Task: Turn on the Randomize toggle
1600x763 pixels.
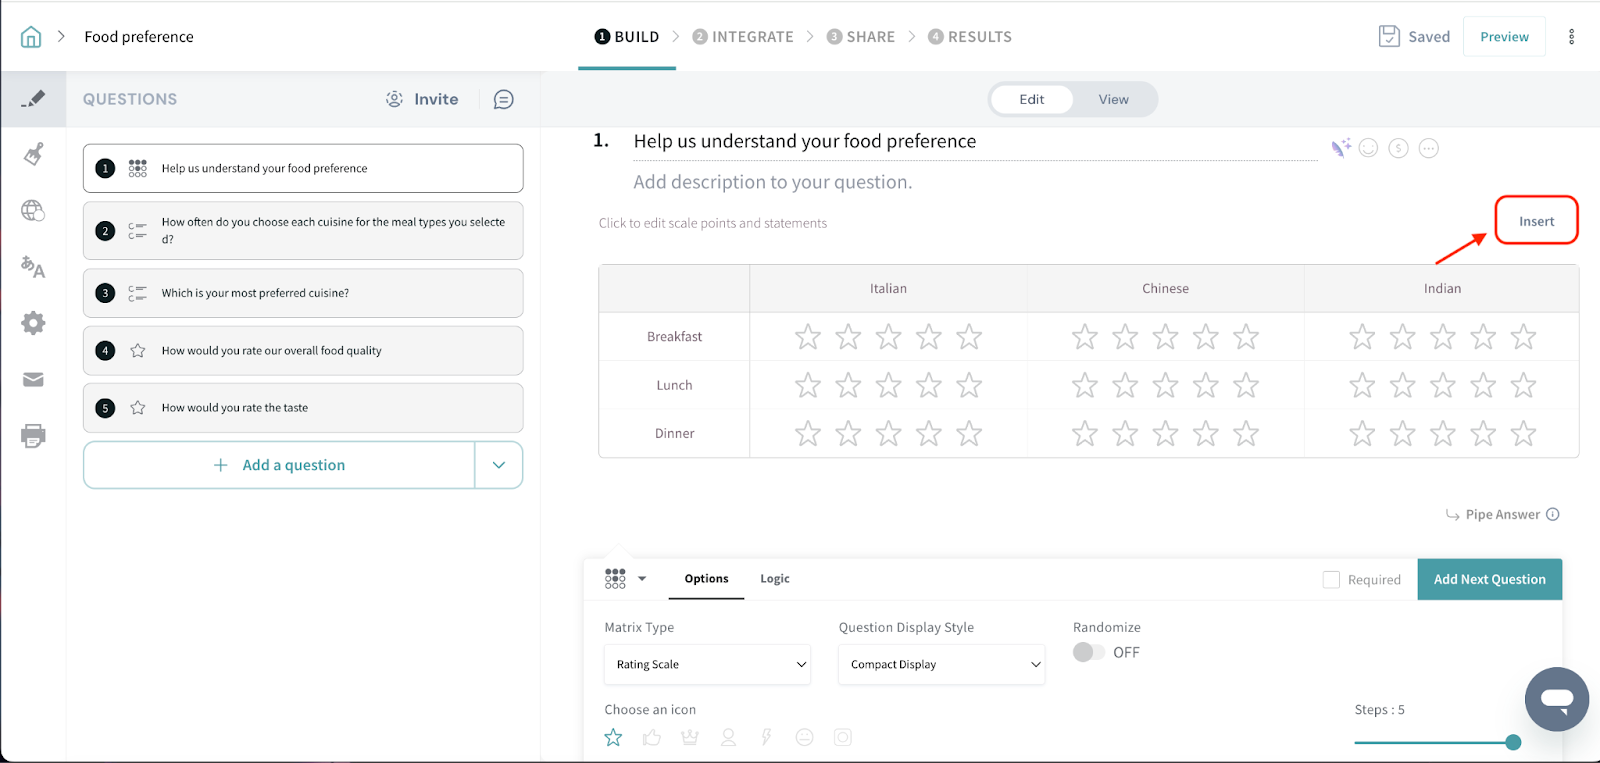Action: click(1088, 652)
